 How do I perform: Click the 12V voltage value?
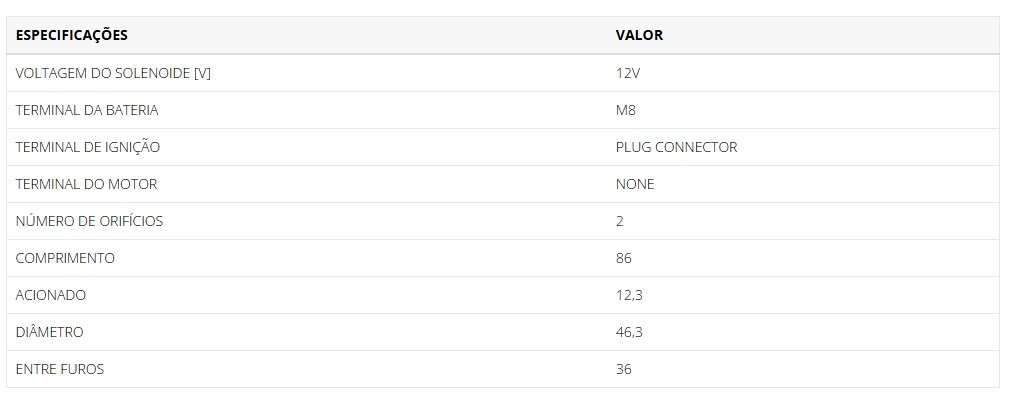627,73
